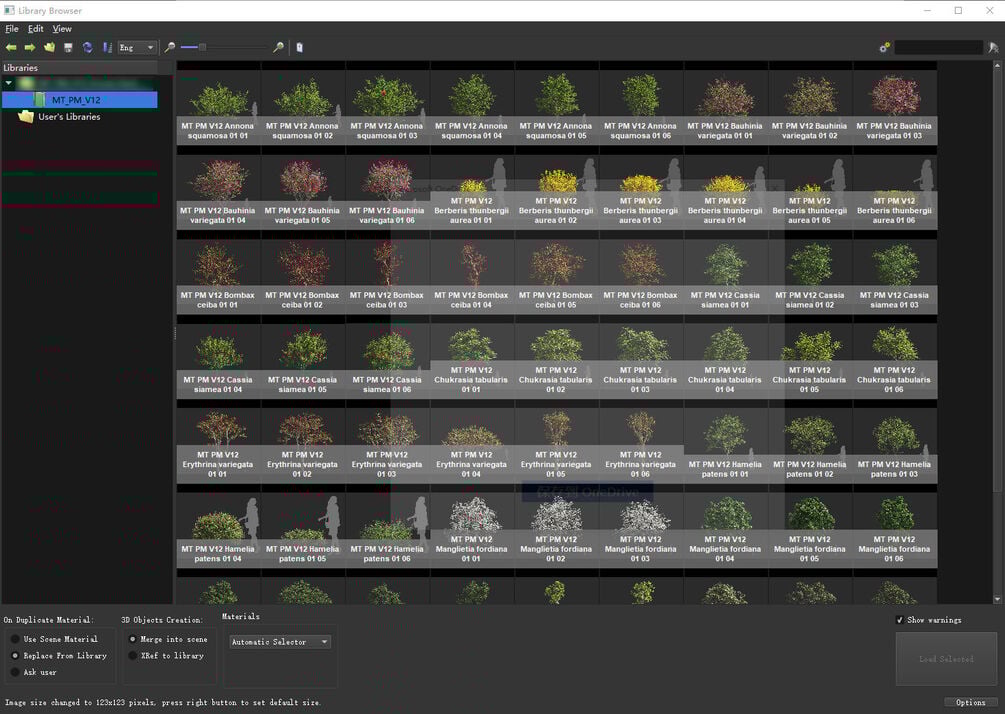Click the blue sort columns toolbar icon

click(x=107, y=47)
